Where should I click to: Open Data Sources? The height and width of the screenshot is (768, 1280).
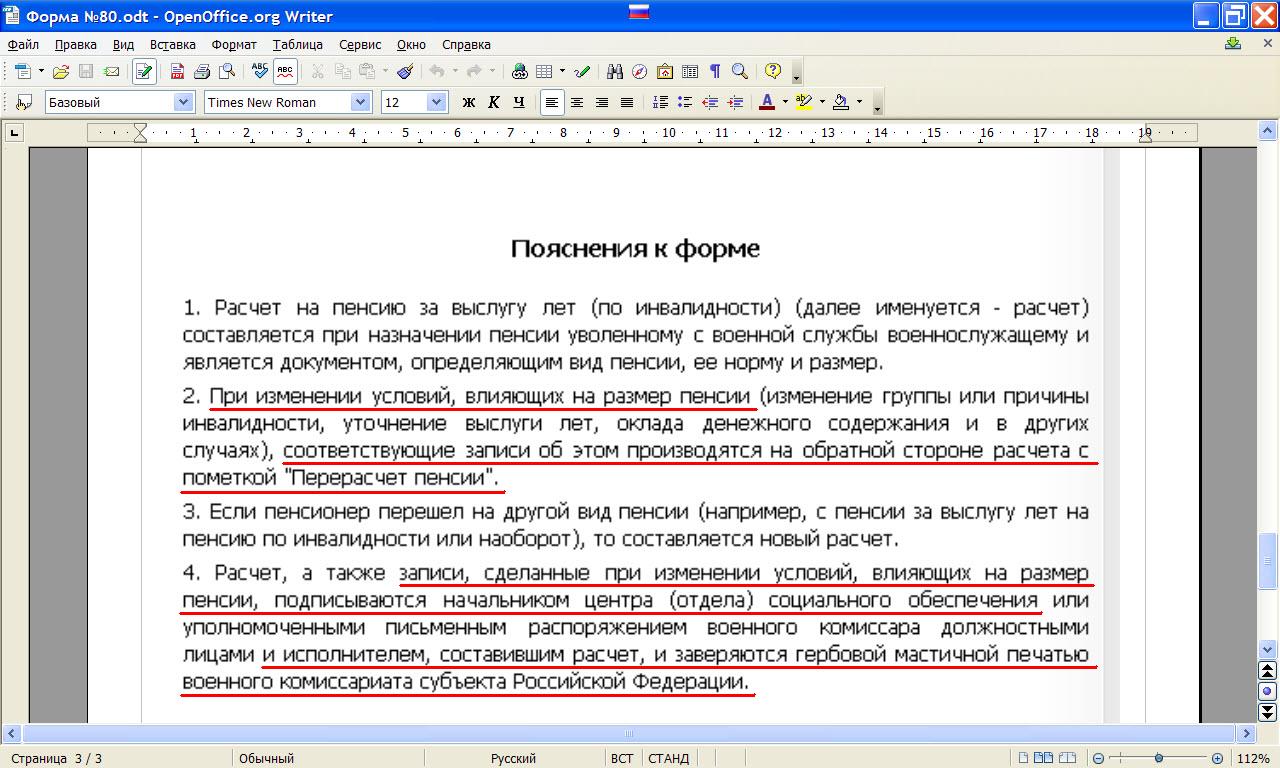point(690,71)
